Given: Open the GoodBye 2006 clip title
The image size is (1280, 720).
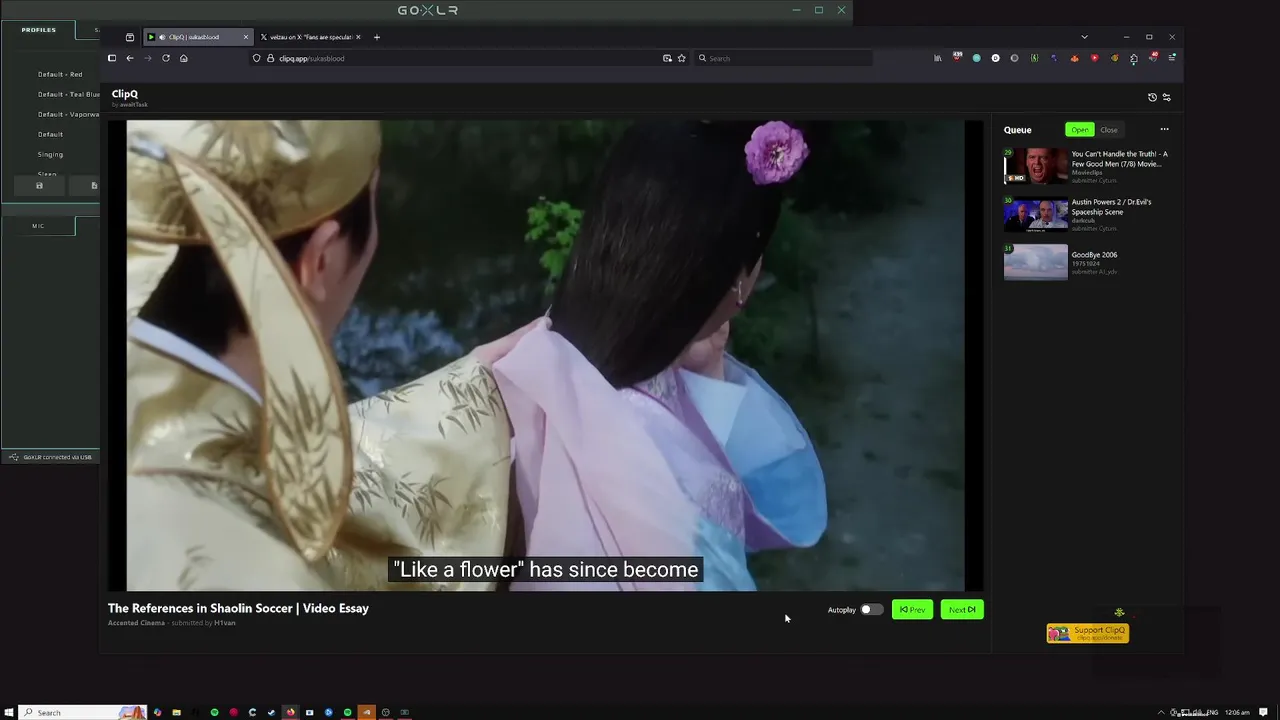Looking at the screenshot, I should pyautogui.click(x=1094, y=255).
